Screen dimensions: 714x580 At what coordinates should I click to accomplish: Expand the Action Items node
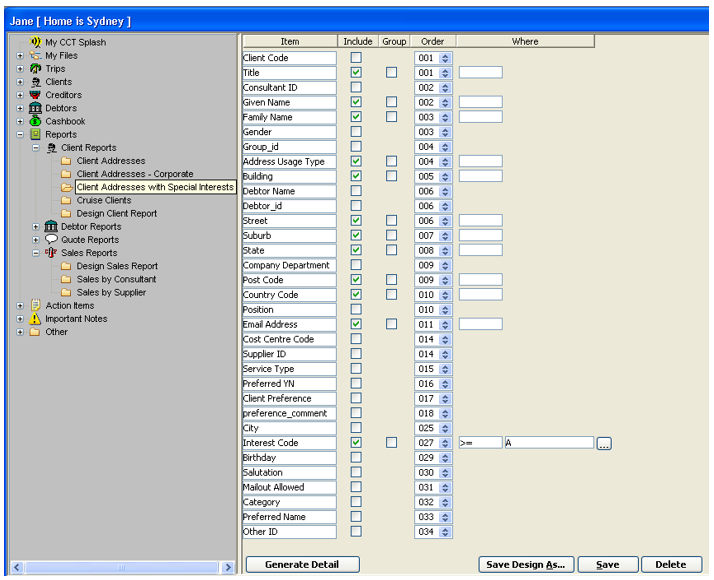[20, 305]
